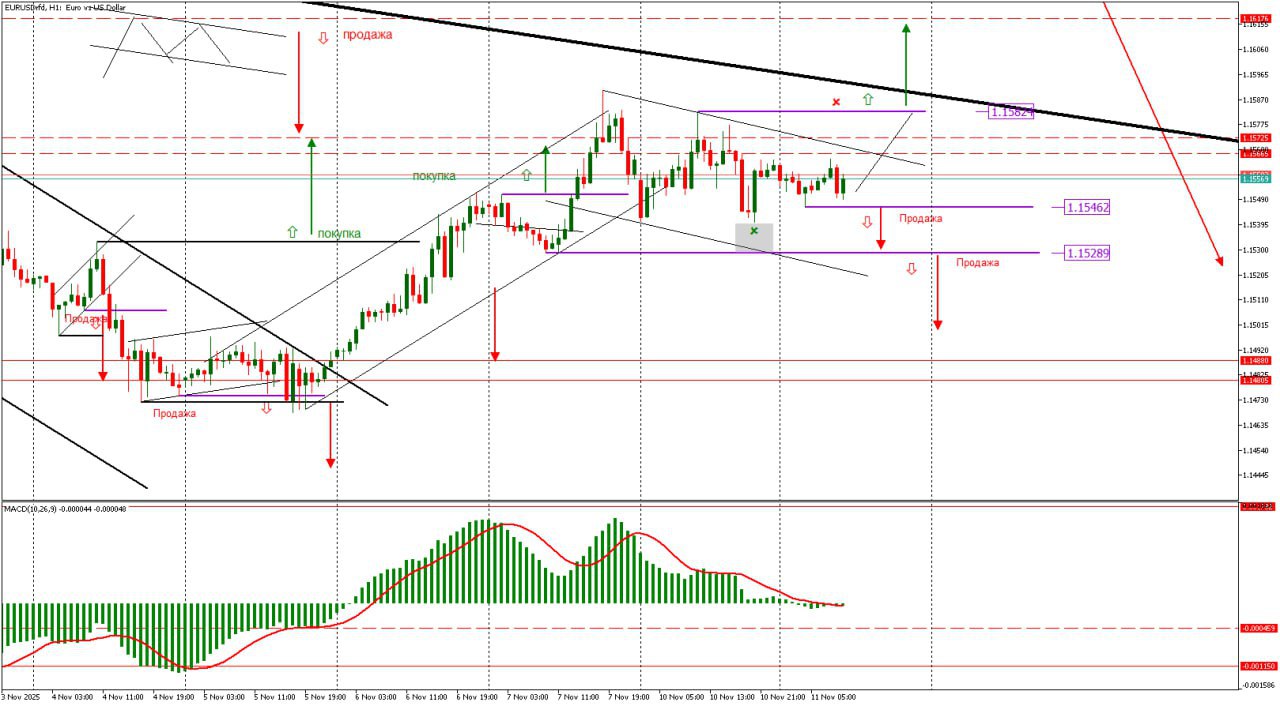1280x706 pixels.
Task: Click the '11 Nov 05:00' time axis label
Action: point(833,697)
